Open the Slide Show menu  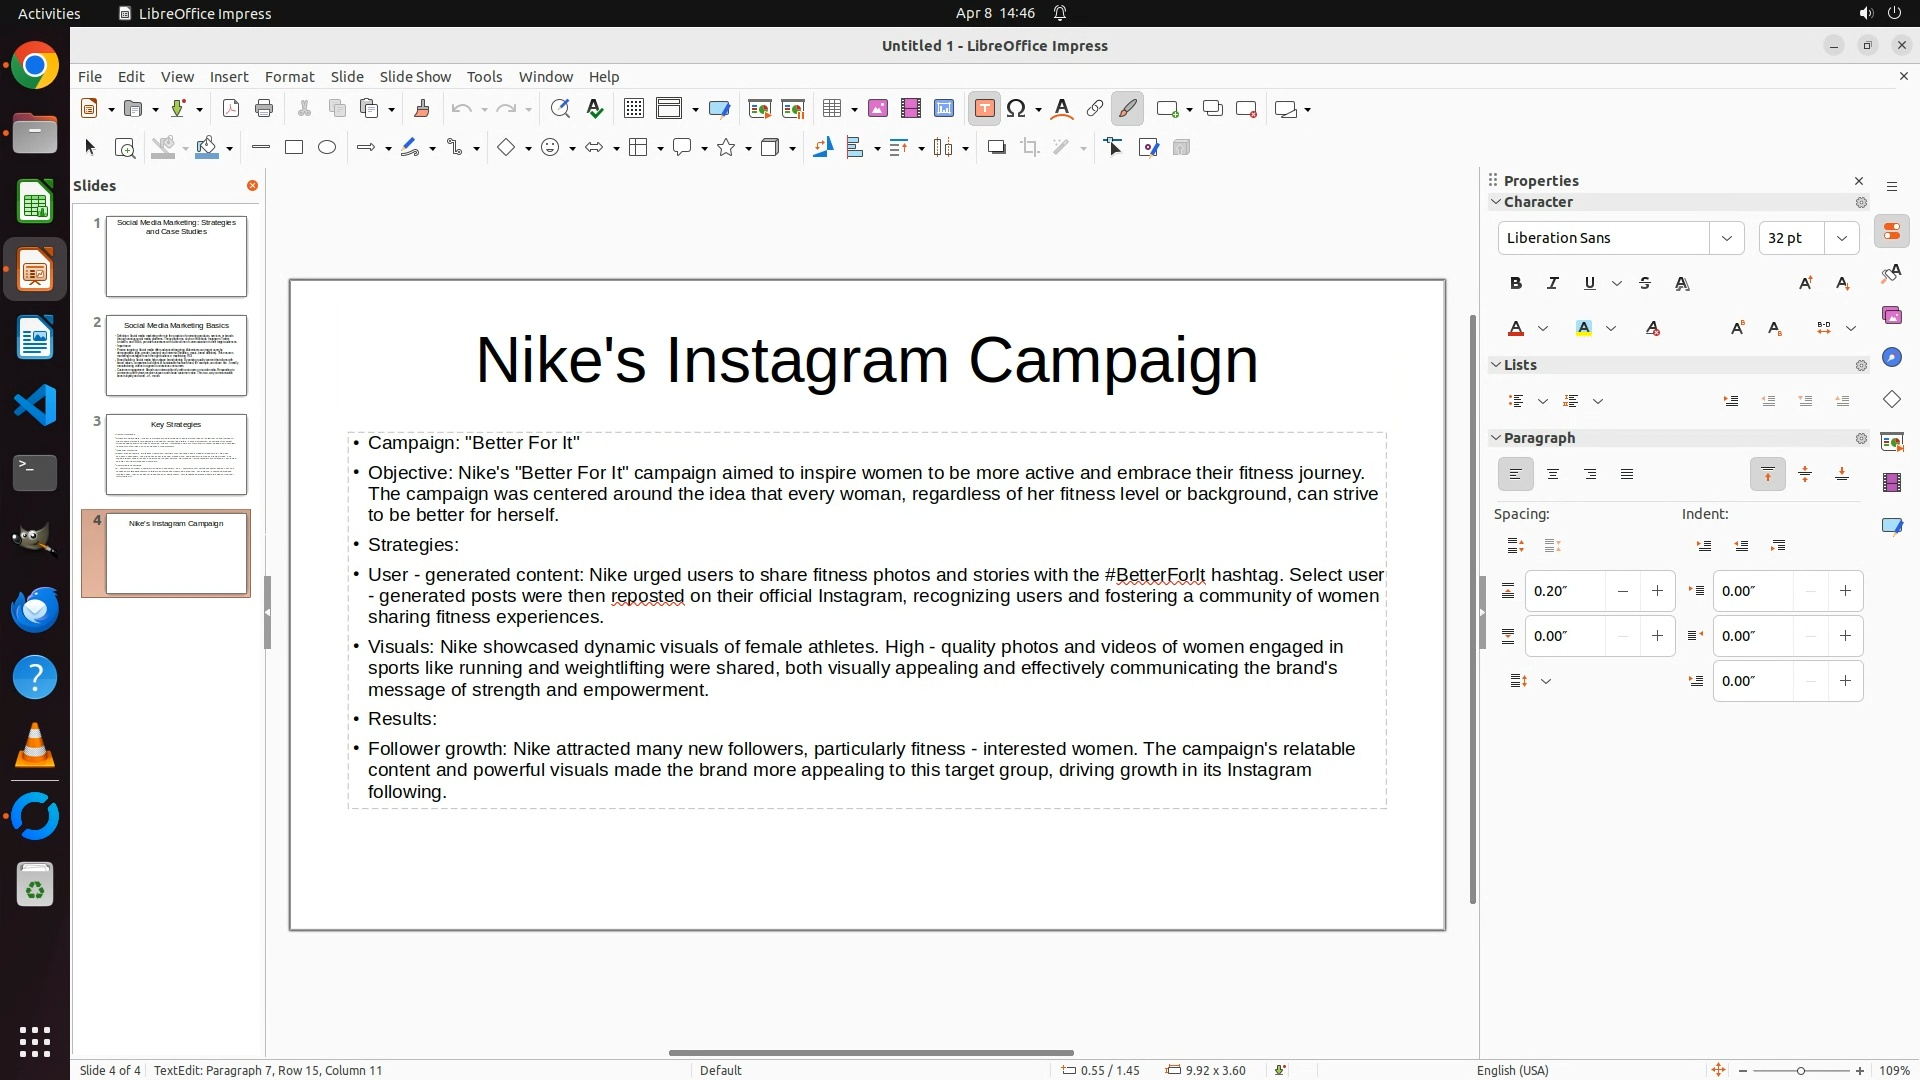click(415, 77)
